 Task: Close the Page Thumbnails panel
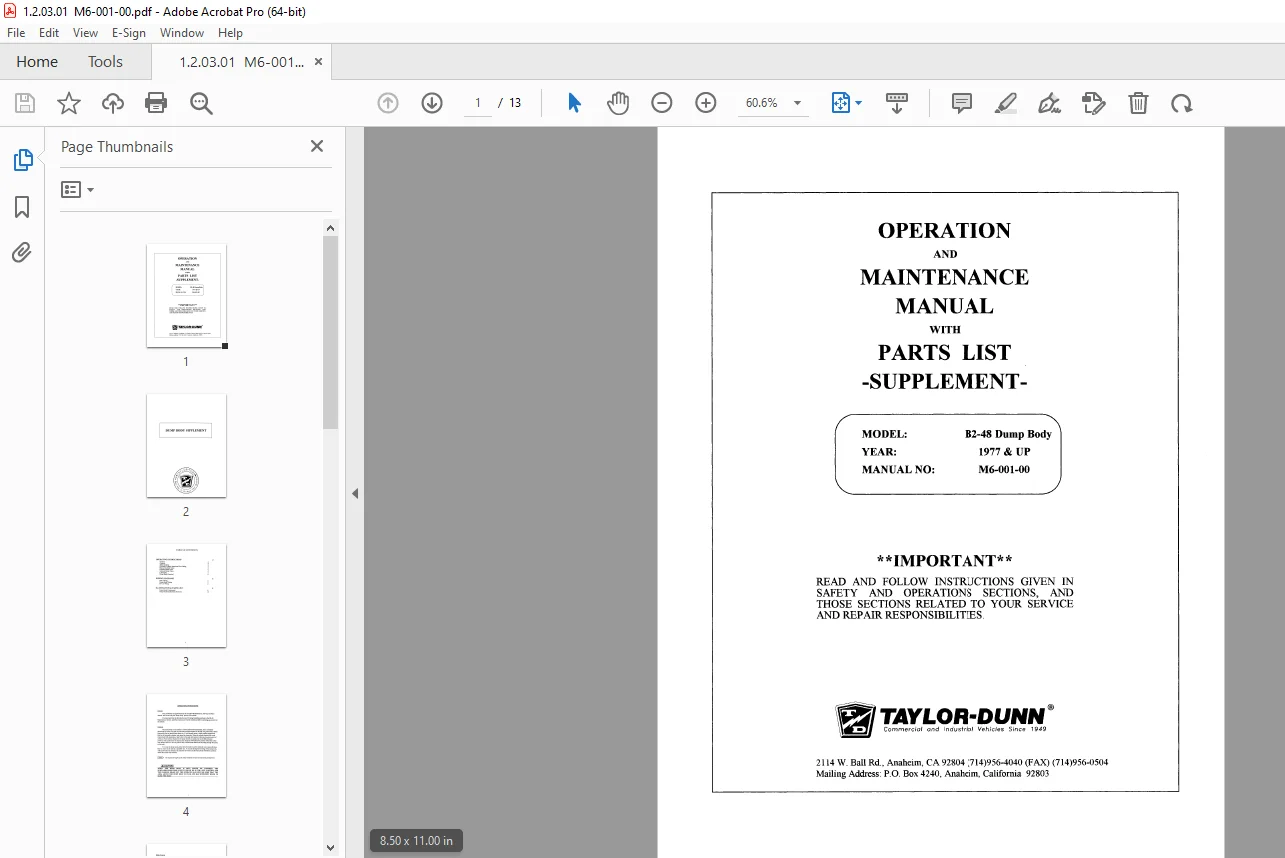click(x=317, y=146)
